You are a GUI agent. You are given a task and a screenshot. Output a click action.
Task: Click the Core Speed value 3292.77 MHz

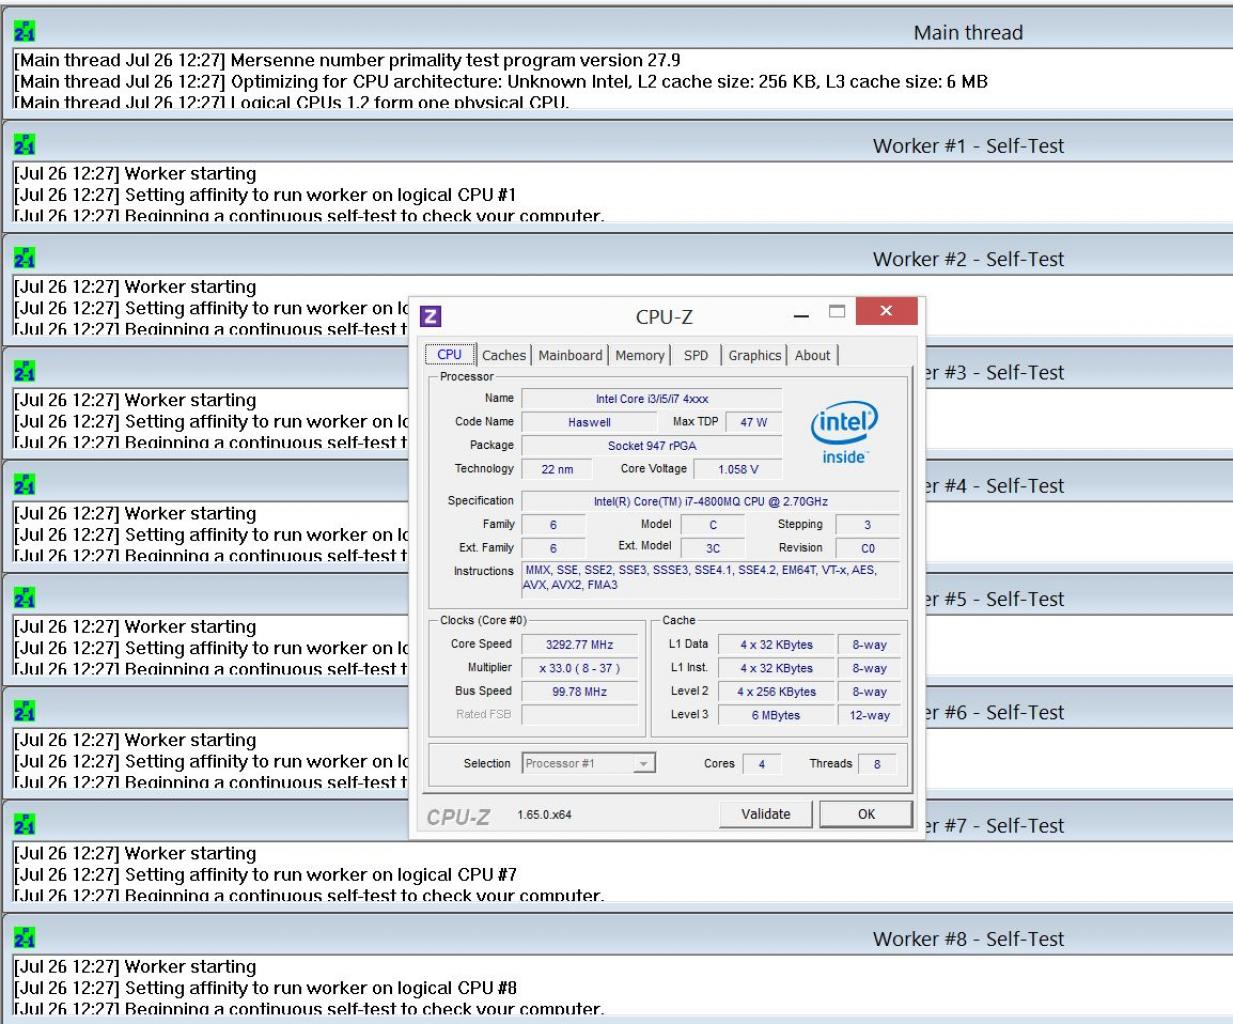tap(580, 645)
